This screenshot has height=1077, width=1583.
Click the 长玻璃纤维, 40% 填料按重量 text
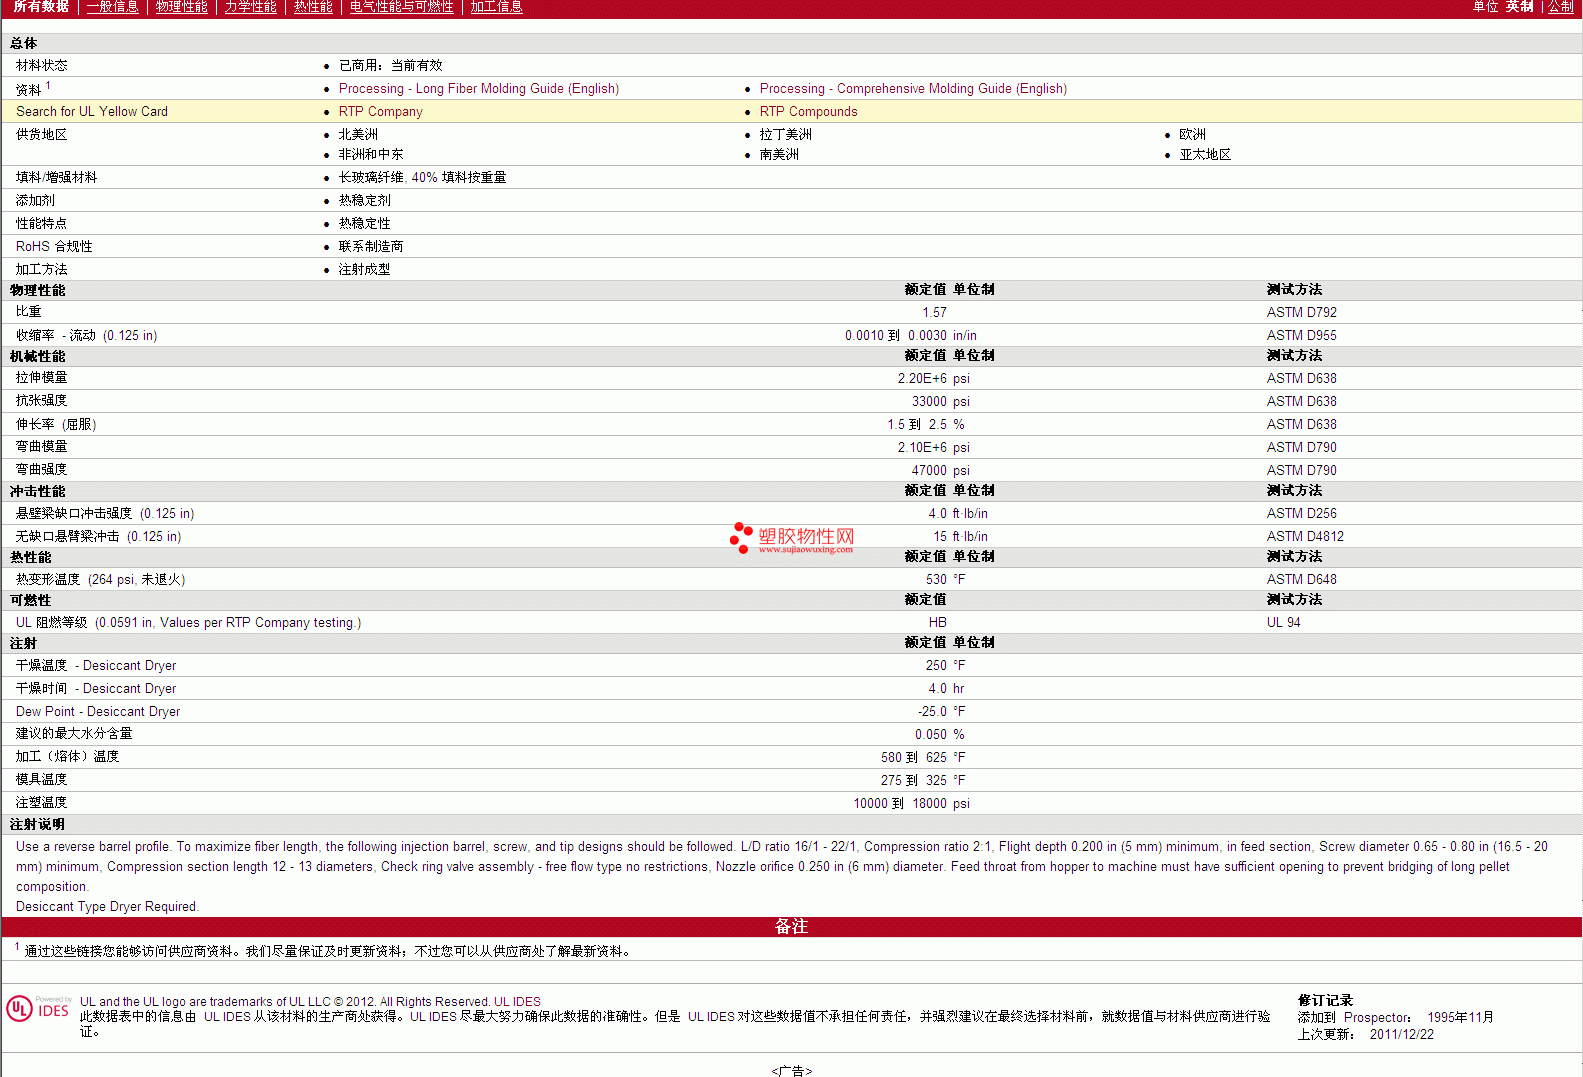pyautogui.click(x=423, y=178)
